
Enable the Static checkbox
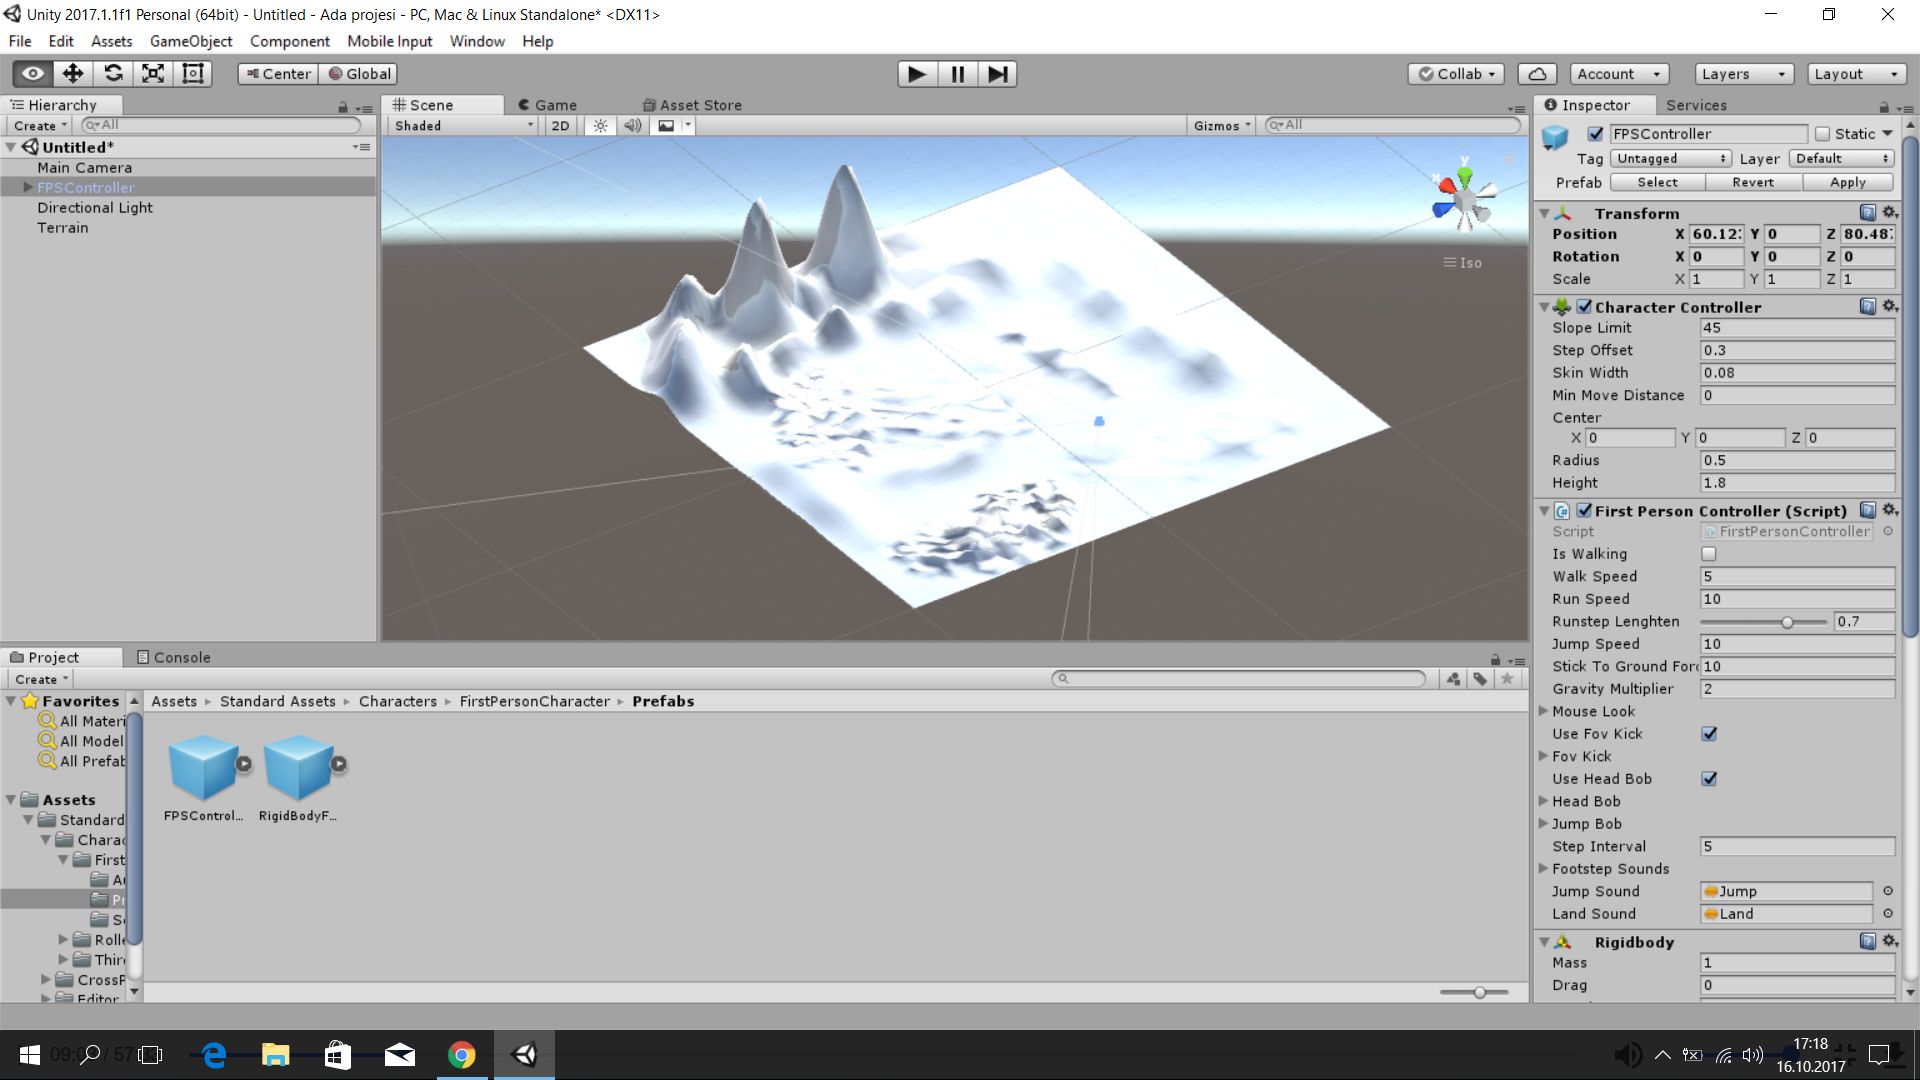pos(1822,134)
